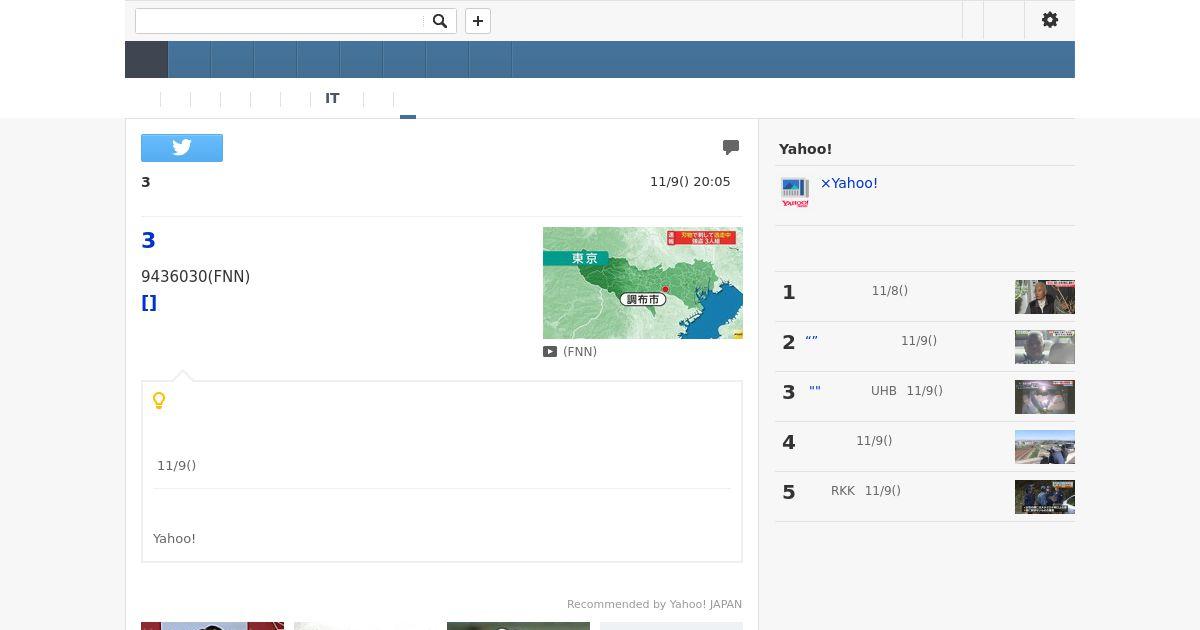Click the "9436030(FNN)" summary text
This screenshot has height=630, width=1200.
(196, 277)
